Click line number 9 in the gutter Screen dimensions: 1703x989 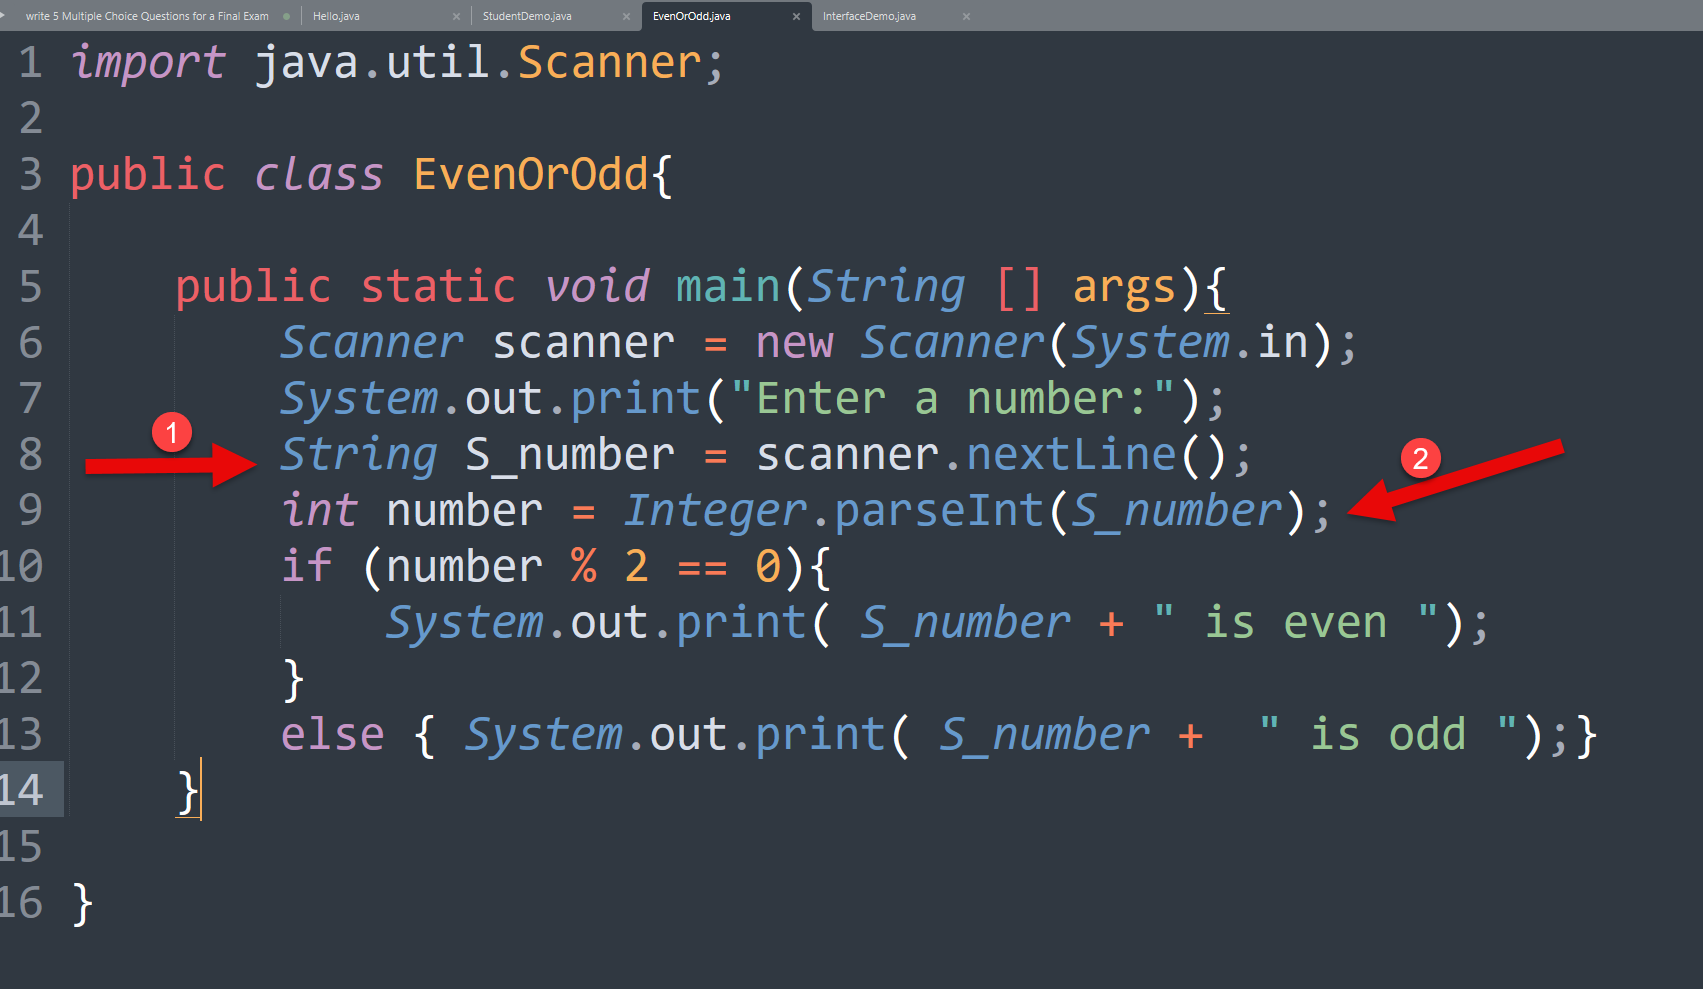31,510
